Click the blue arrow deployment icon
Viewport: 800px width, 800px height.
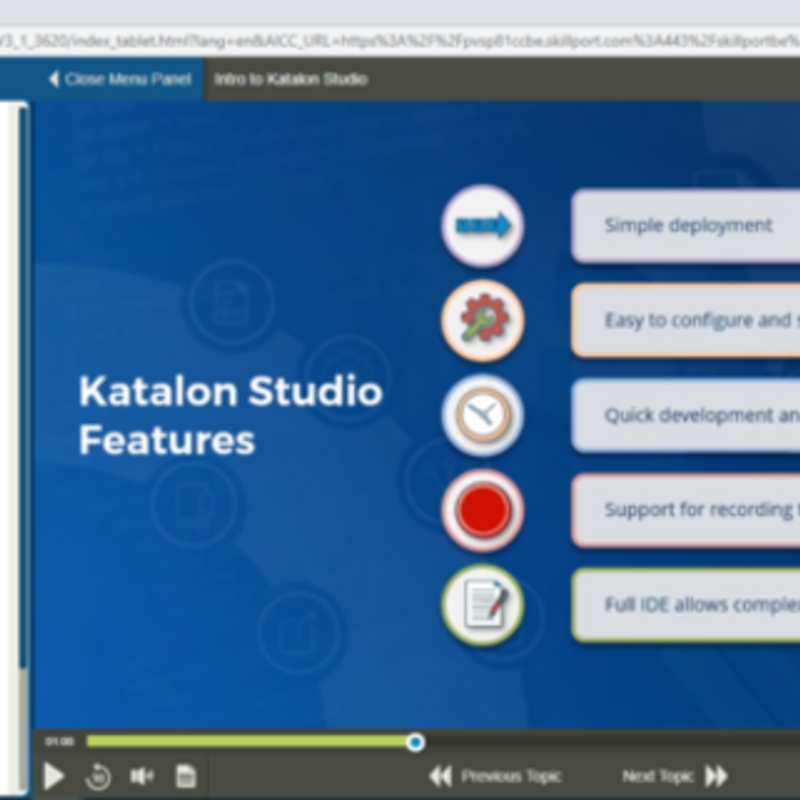pos(483,226)
